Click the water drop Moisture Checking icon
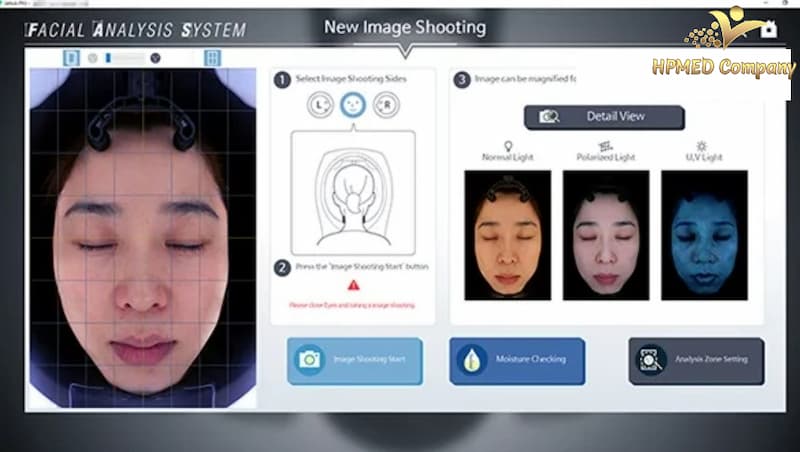800x452 pixels. click(x=471, y=360)
